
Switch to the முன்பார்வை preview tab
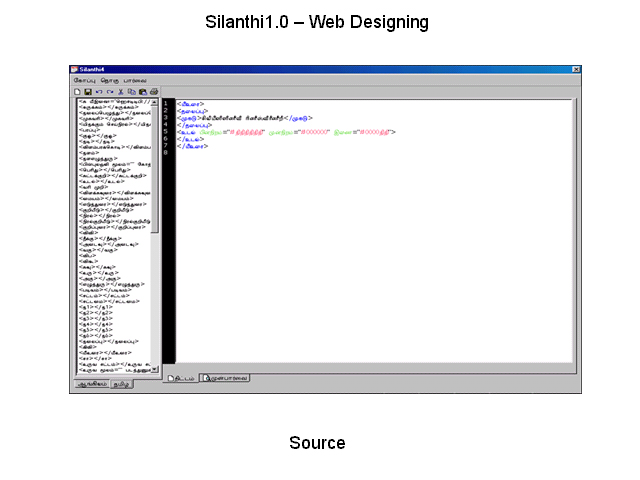click(x=225, y=378)
